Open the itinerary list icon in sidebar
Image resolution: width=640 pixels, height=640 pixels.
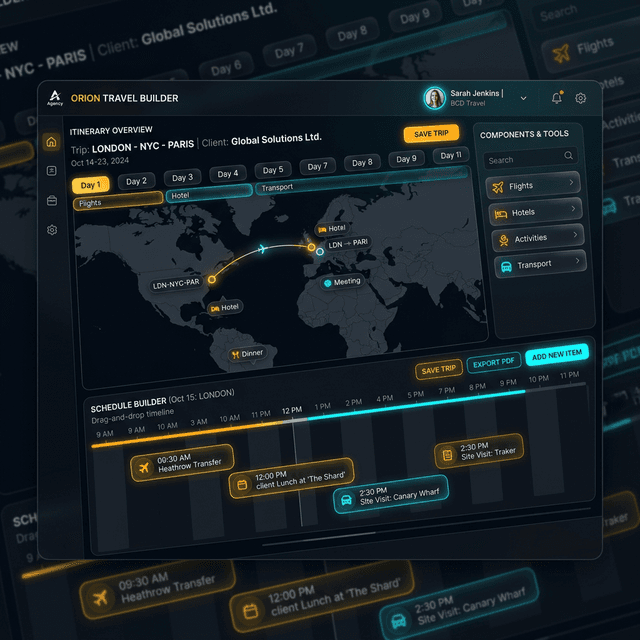(51, 171)
